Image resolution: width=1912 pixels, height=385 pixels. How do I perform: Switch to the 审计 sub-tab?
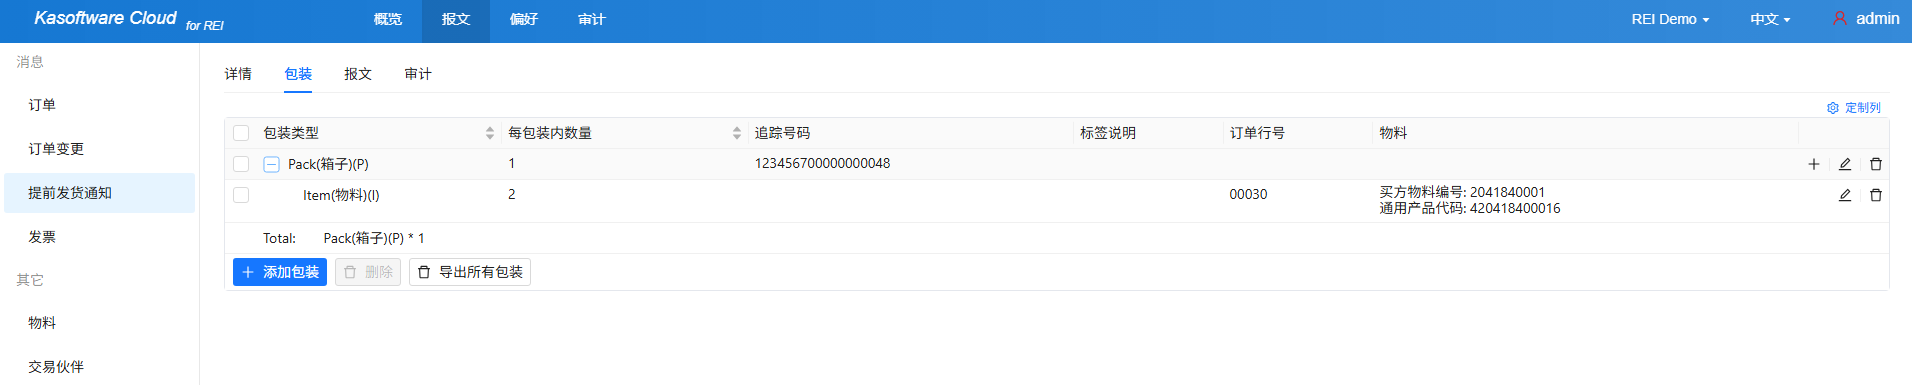pyautogui.click(x=418, y=74)
